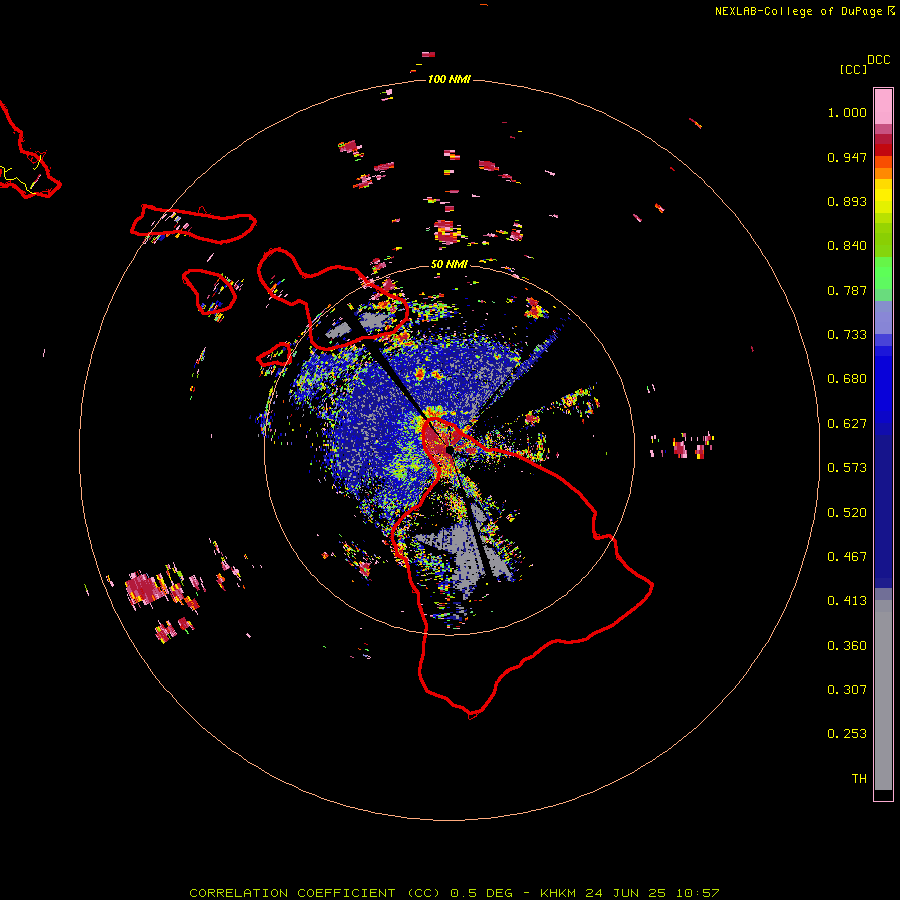This screenshot has width=900, height=900.
Task: Click the gray lower segment of color bar
Action: tap(883, 695)
